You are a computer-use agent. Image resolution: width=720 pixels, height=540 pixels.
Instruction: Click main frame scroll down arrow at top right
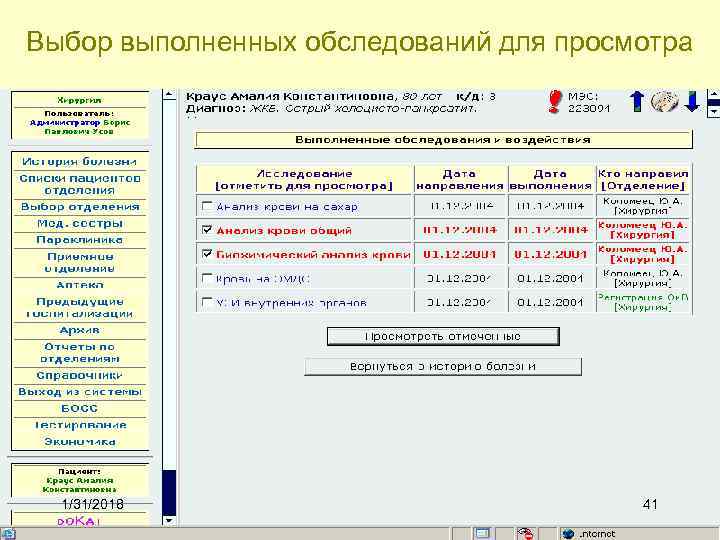(x=714, y=111)
